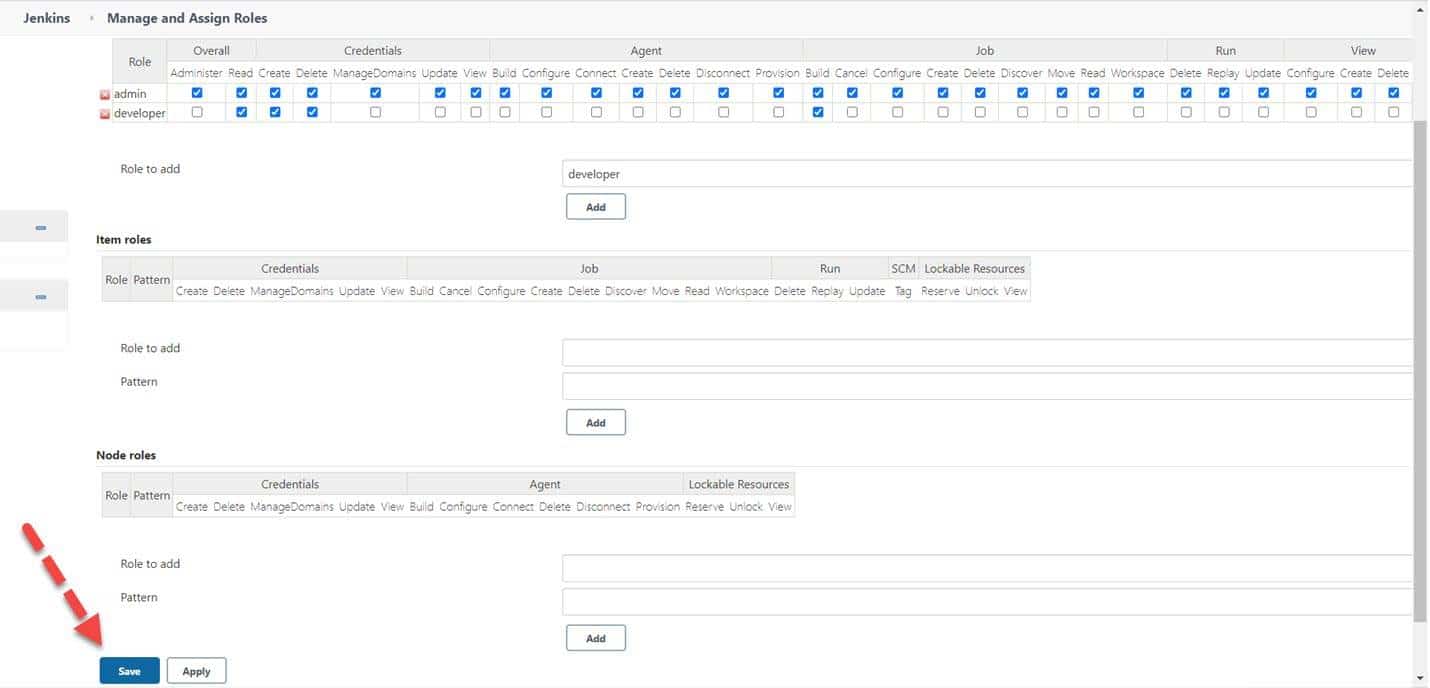The image size is (1430, 688).
Task: Open the Jenkins breadcrumb link
Action: tap(45, 17)
